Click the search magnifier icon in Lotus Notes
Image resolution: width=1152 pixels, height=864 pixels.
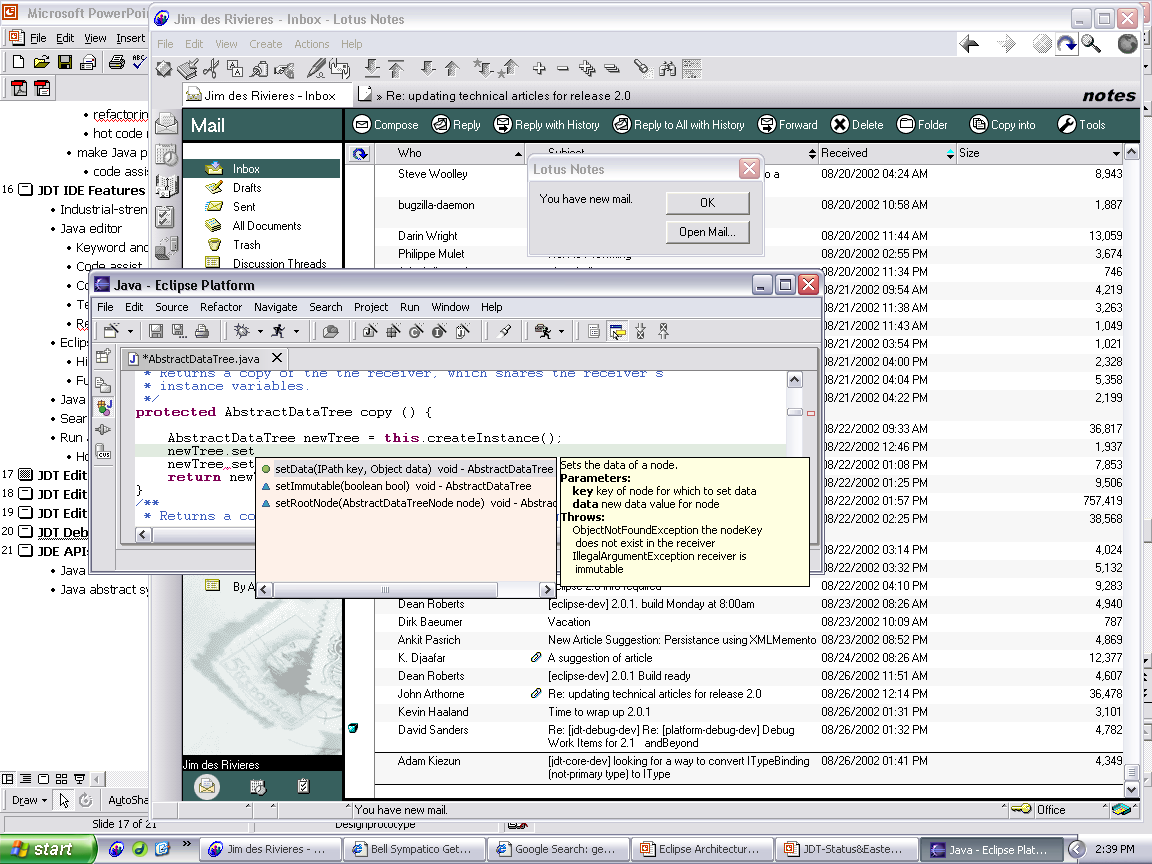(x=1090, y=44)
